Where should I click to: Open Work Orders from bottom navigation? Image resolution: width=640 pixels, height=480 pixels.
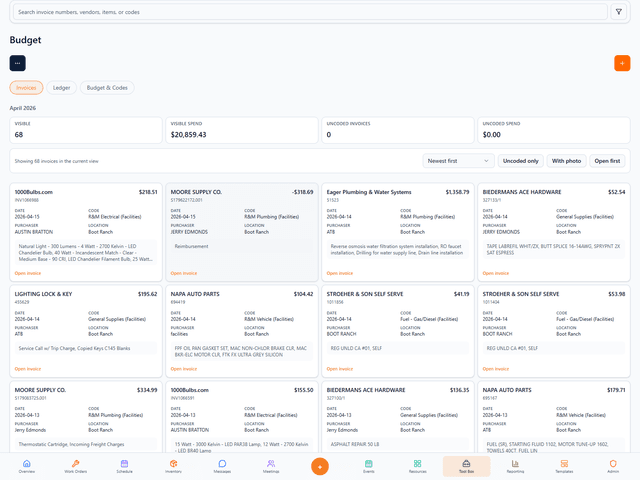coord(75,466)
